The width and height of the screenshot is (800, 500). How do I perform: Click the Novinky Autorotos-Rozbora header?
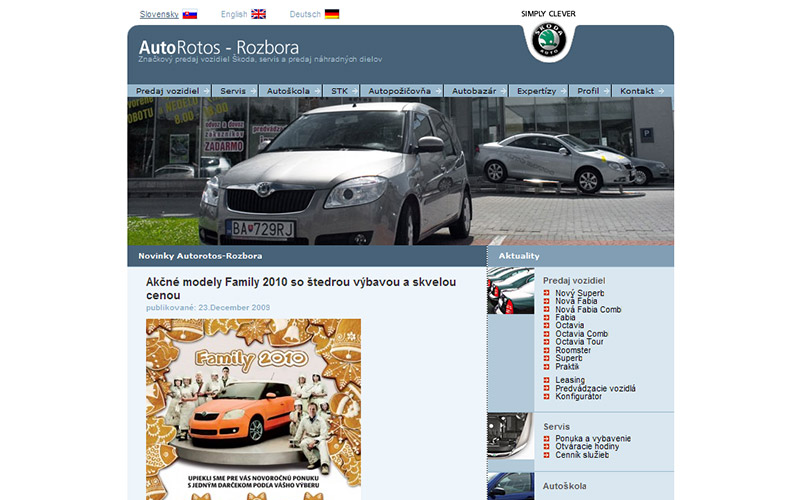pos(307,256)
